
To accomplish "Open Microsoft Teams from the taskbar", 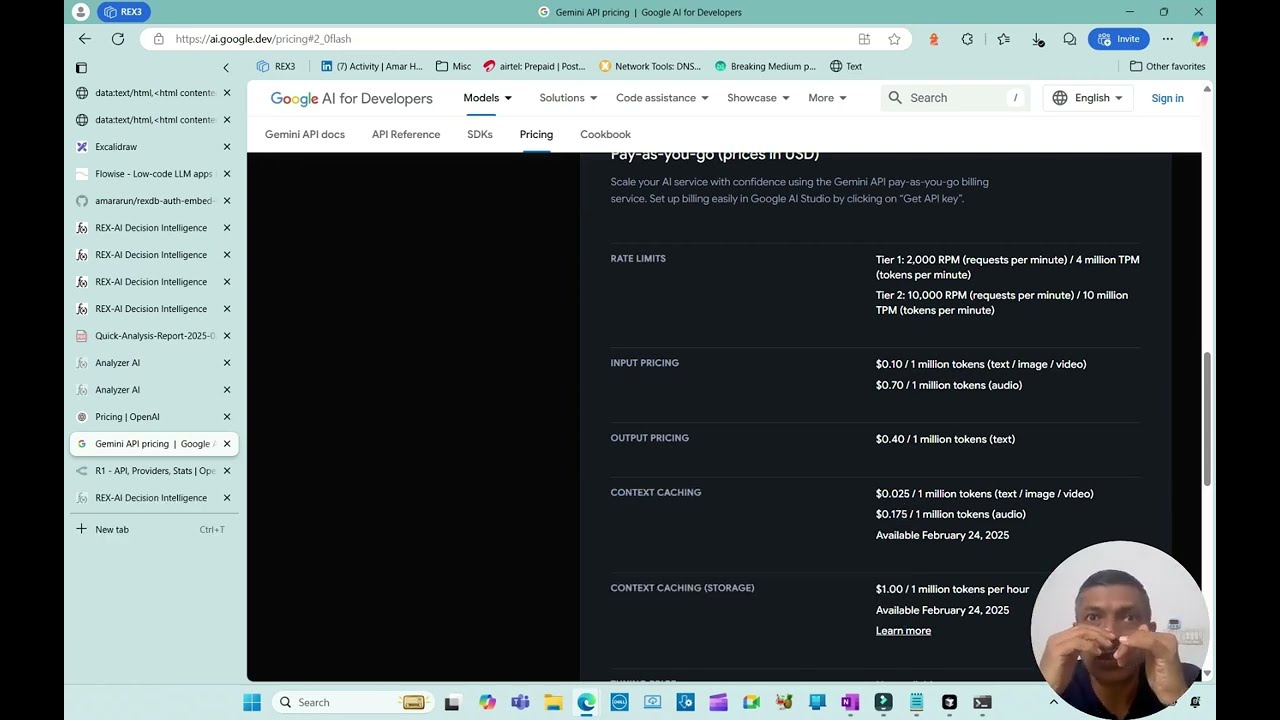I will point(520,702).
